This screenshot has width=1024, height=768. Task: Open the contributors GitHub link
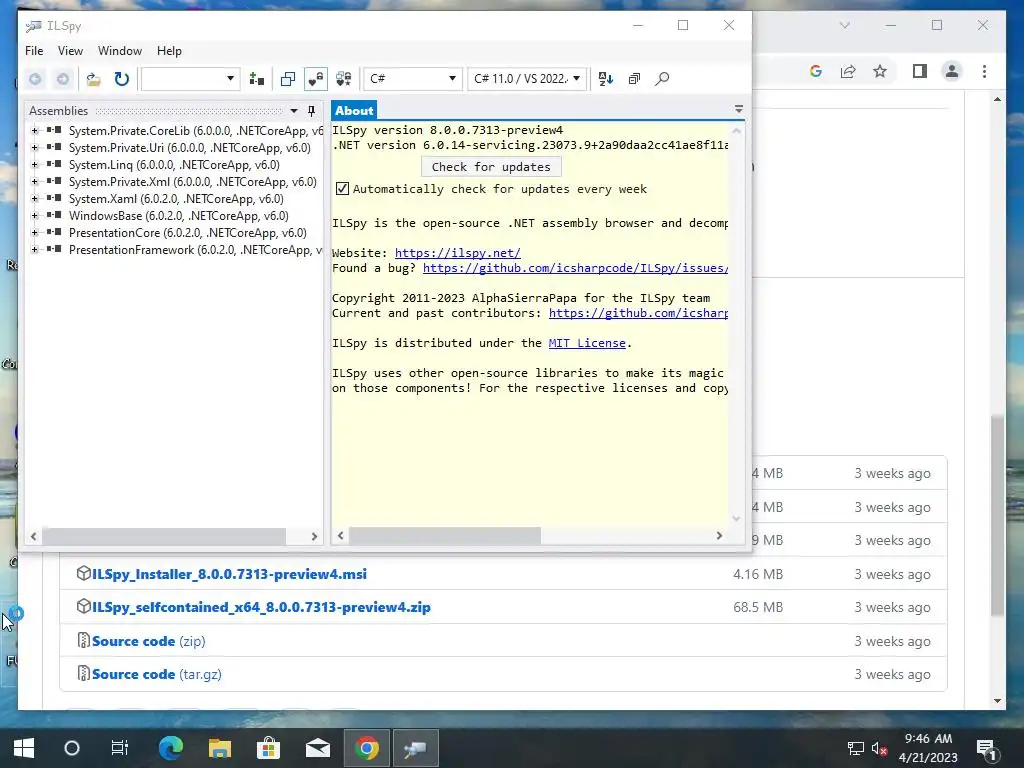pyautogui.click(x=638, y=313)
